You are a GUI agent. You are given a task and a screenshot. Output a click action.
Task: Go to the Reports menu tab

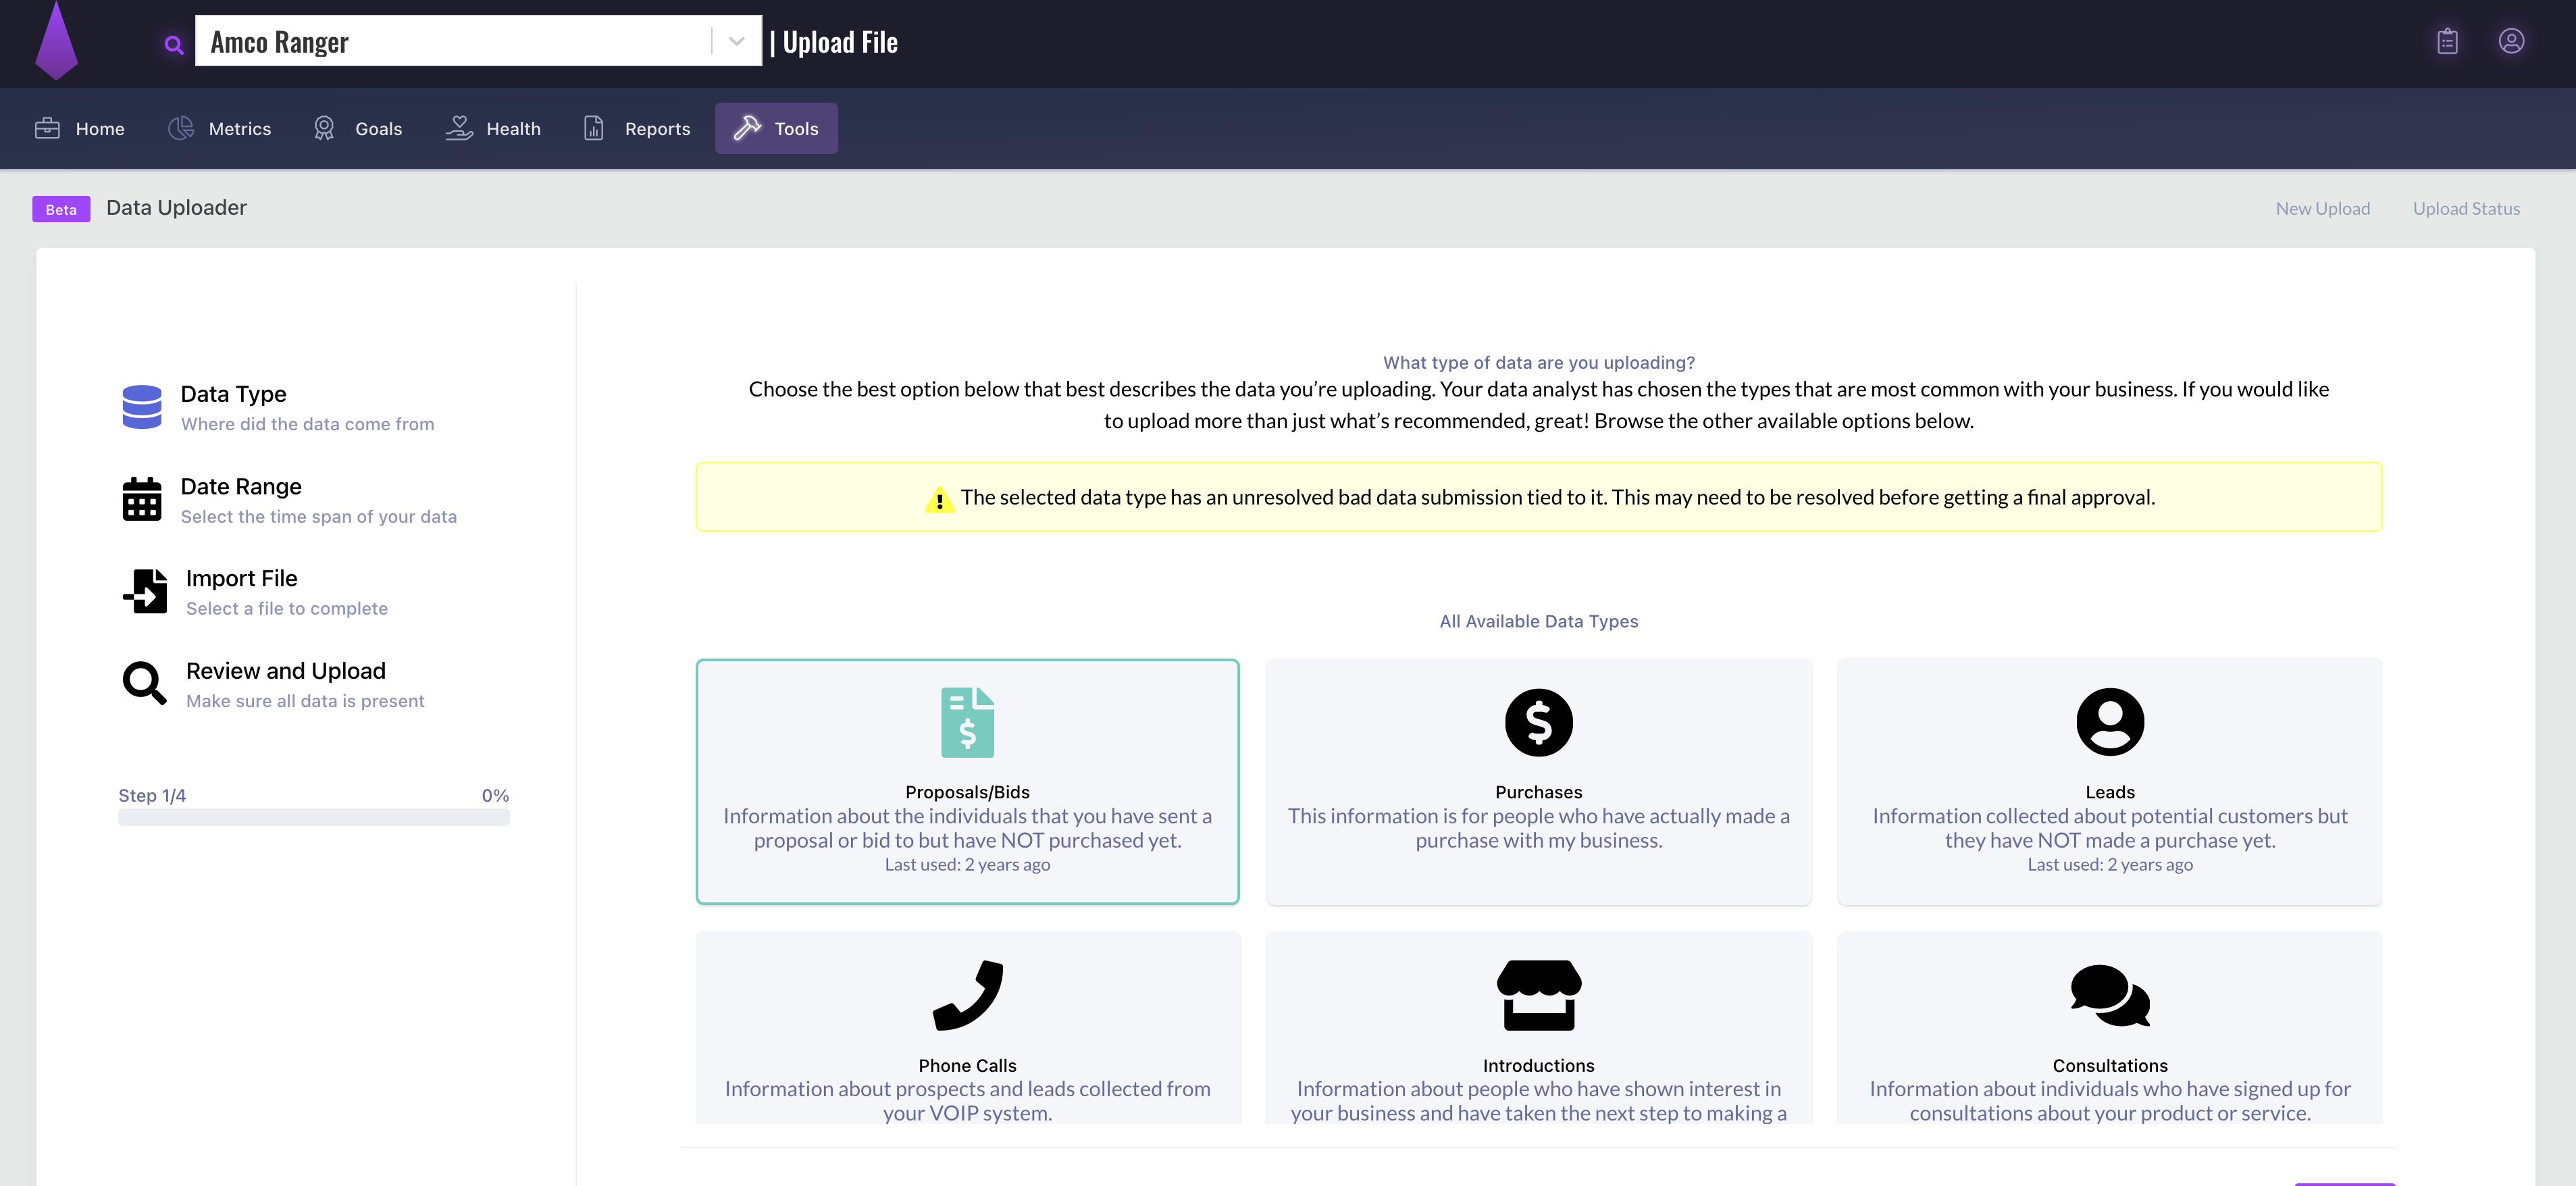point(637,128)
